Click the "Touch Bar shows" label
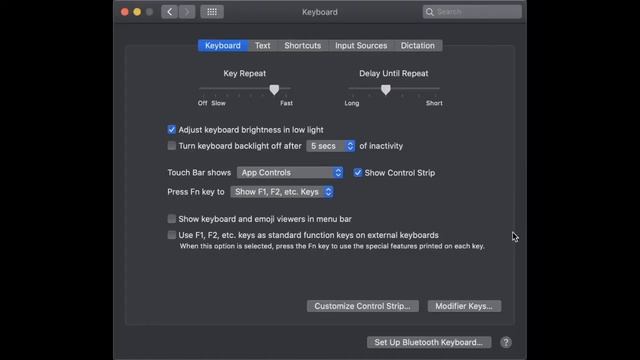The width and height of the screenshot is (640, 360). coord(199,173)
